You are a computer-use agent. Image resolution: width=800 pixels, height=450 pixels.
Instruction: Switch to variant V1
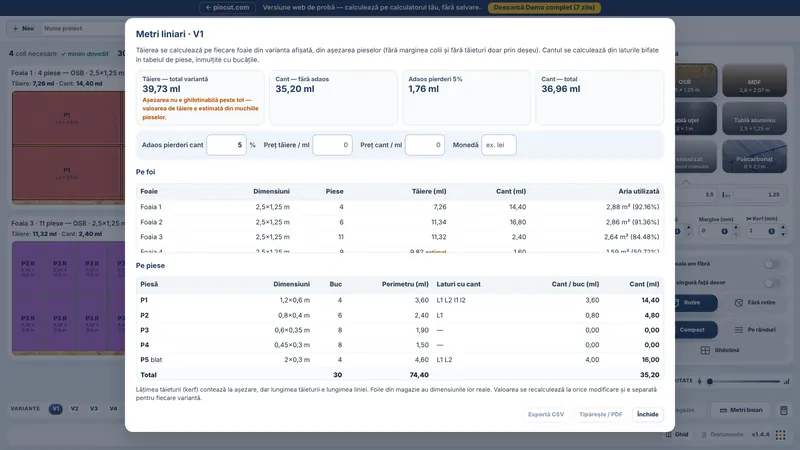(56, 409)
